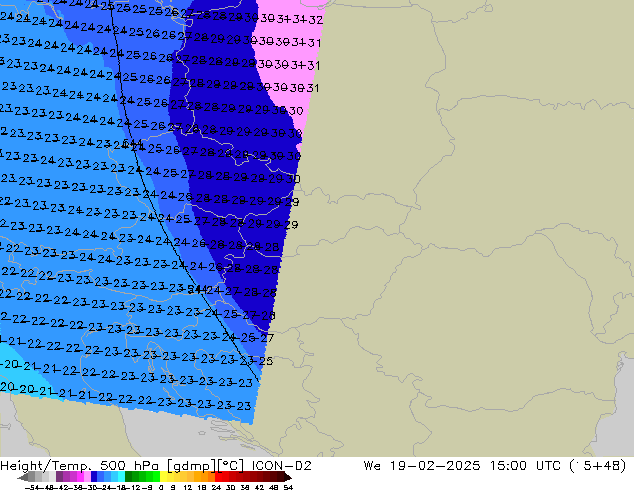Image resolution: width=634 pixels, height=490 pixels.
Task: Click the dark blue swatch in the color legend
Action: (94, 477)
